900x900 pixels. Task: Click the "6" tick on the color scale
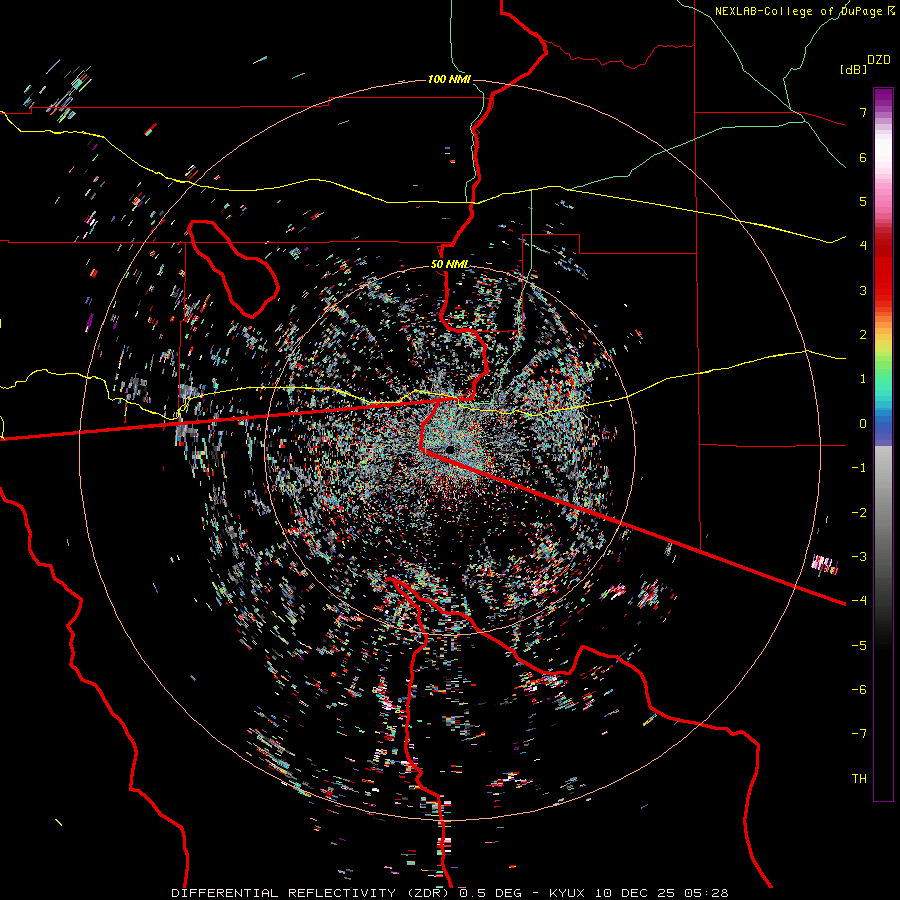[863, 158]
